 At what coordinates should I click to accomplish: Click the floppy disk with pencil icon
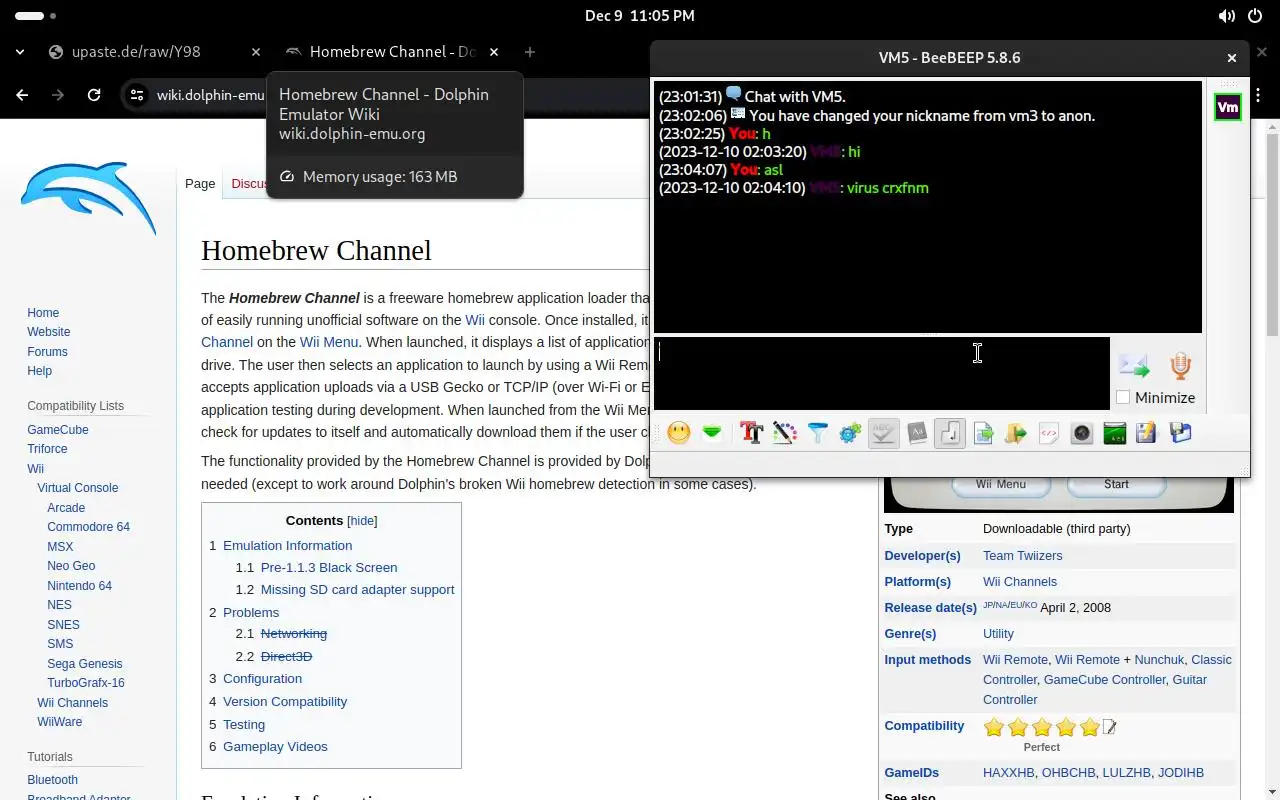pyautogui.click(x=1147, y=433)
